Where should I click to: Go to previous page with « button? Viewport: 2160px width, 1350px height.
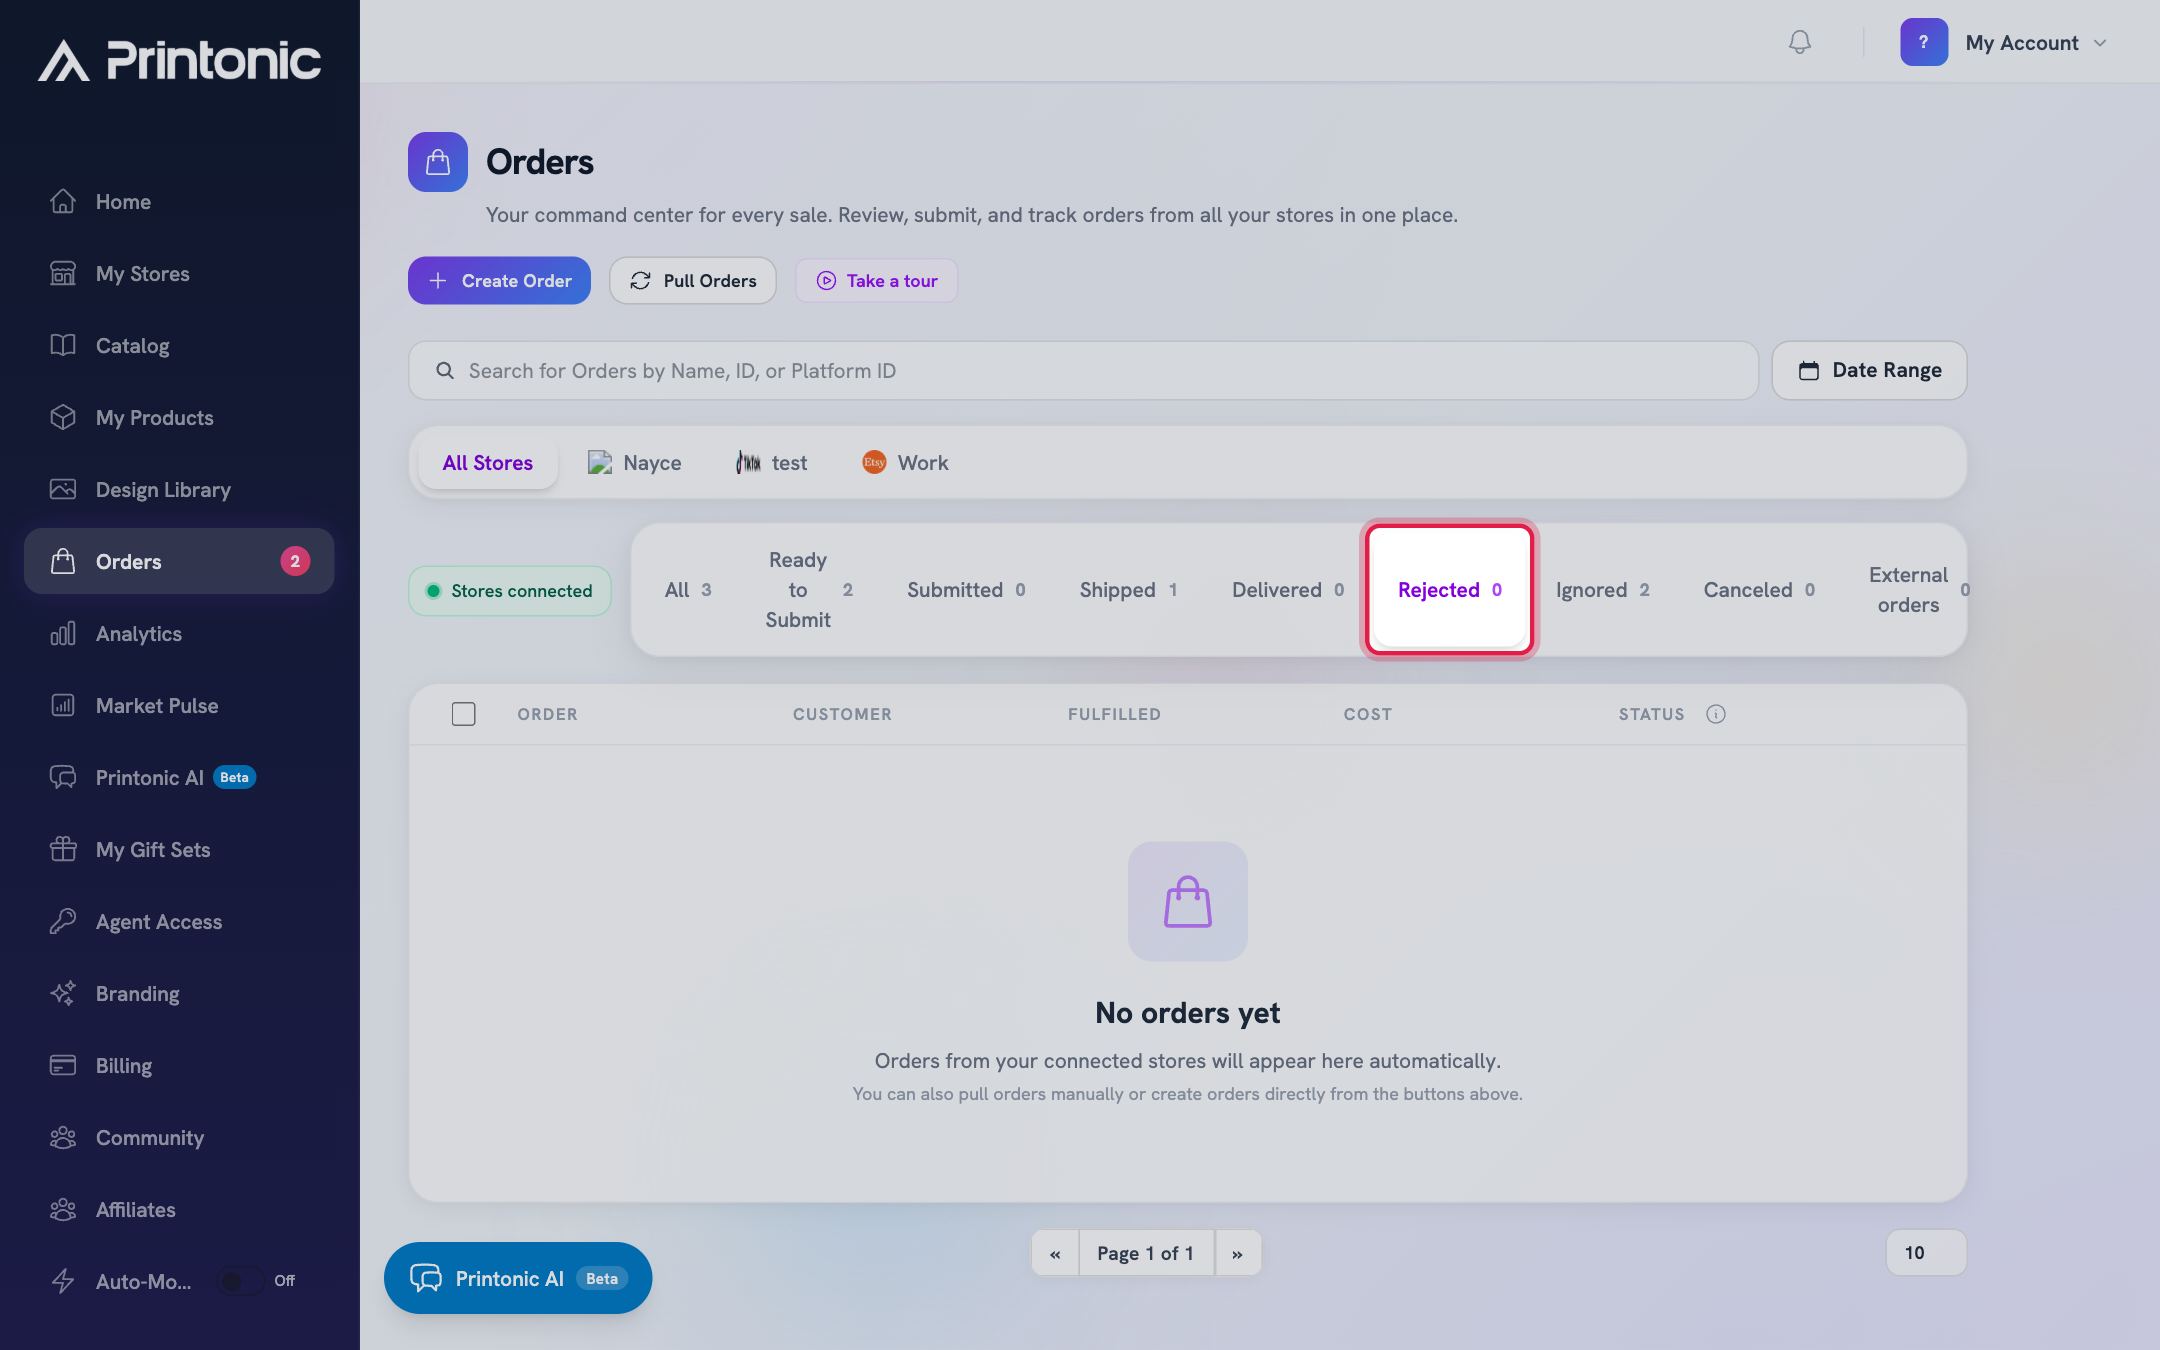[x=1055, y=1253]
